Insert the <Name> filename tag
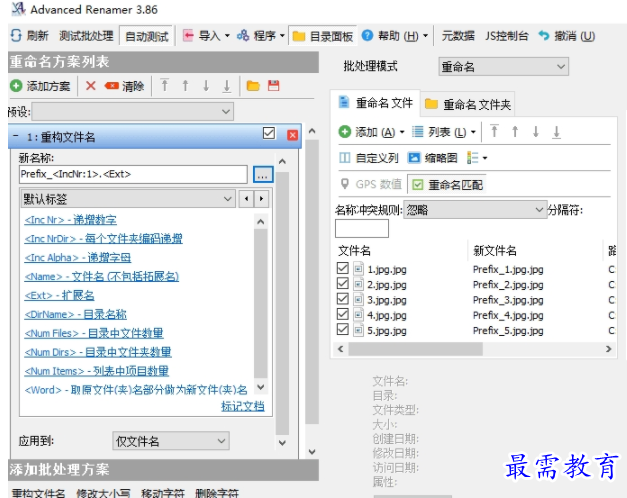627x498 pixels. 102,276
